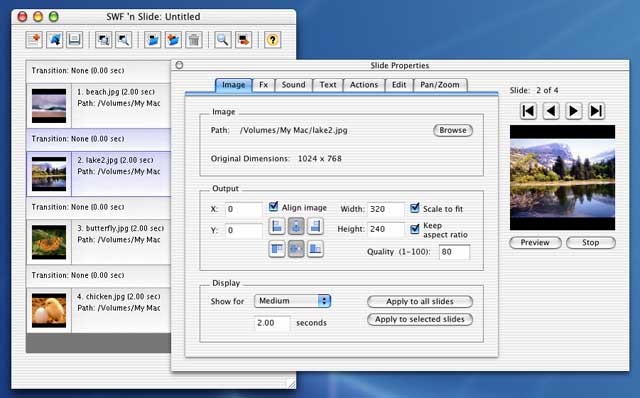Viewport: 640px width, 398px height.
Task: Click the magnifying glass preview icon in toolbar
Action: [x=223, y=40]
